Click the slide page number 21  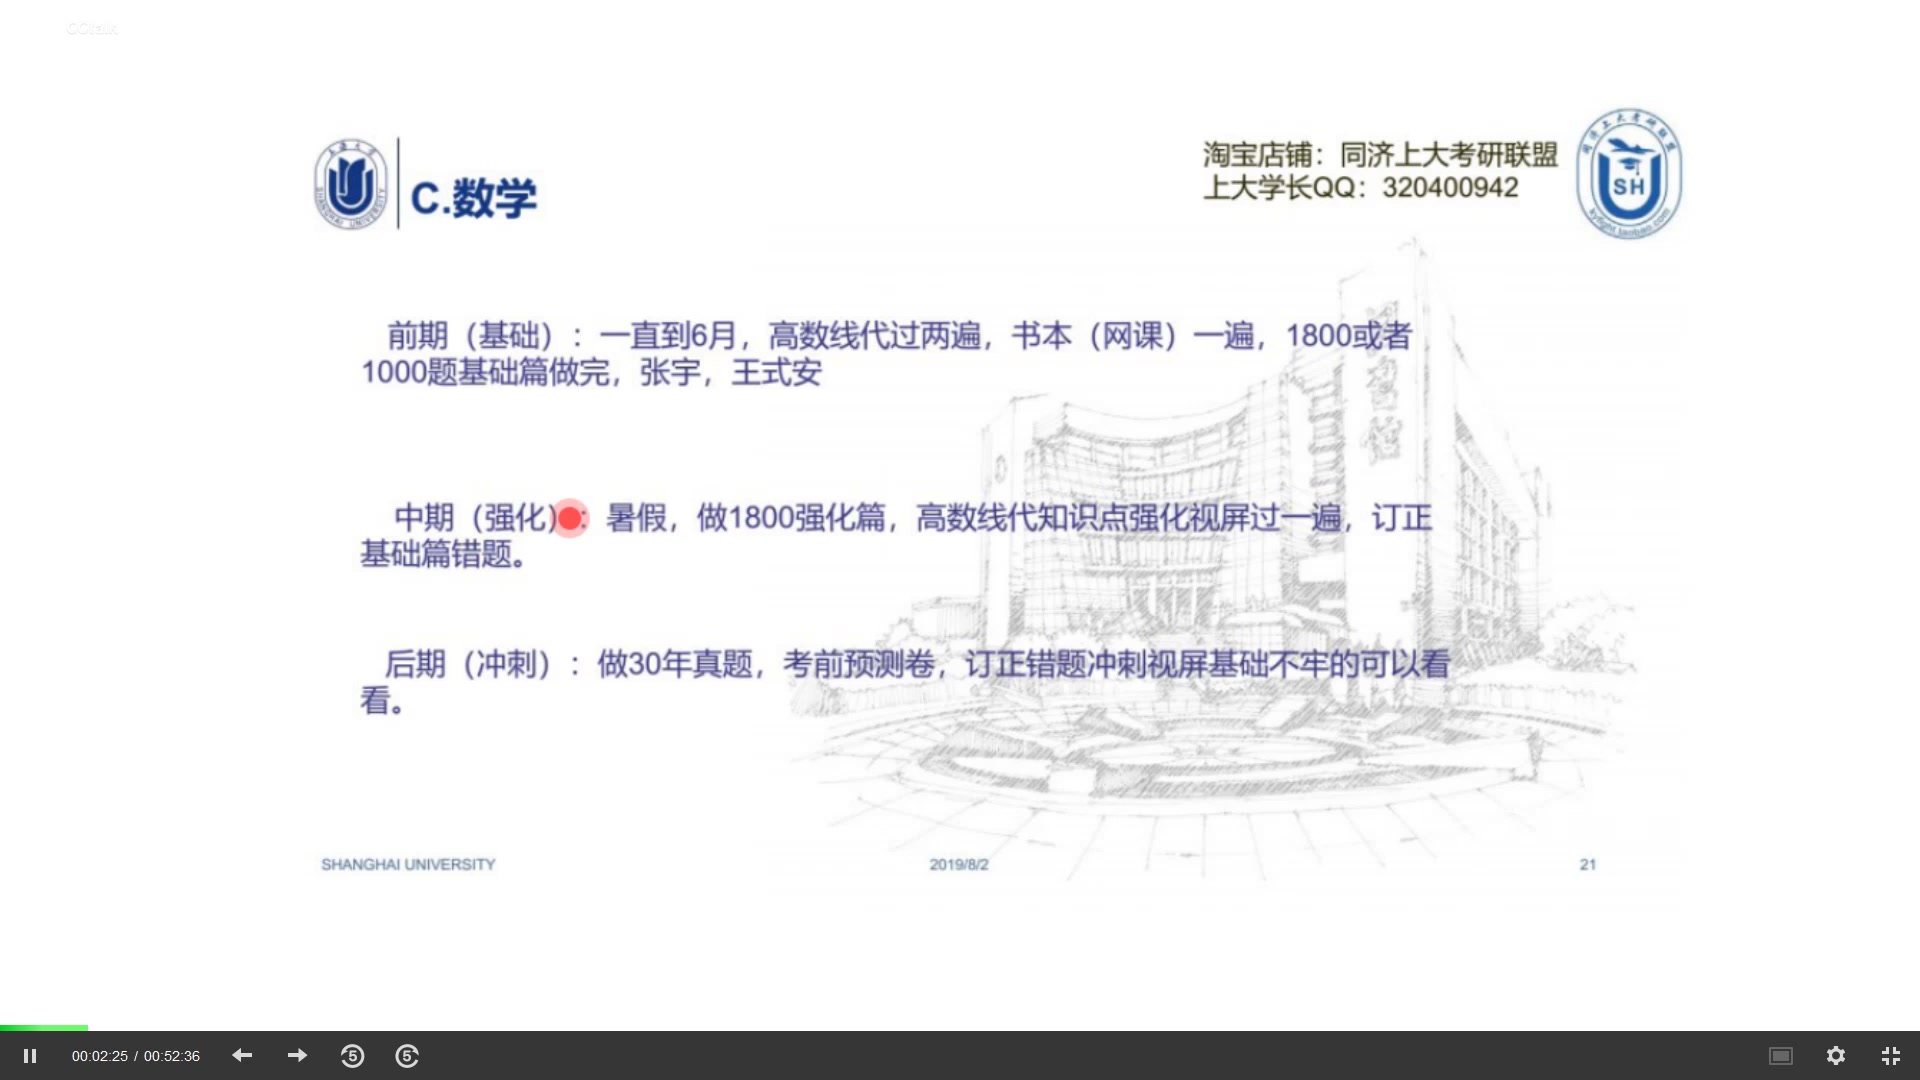pos(1588,864)
